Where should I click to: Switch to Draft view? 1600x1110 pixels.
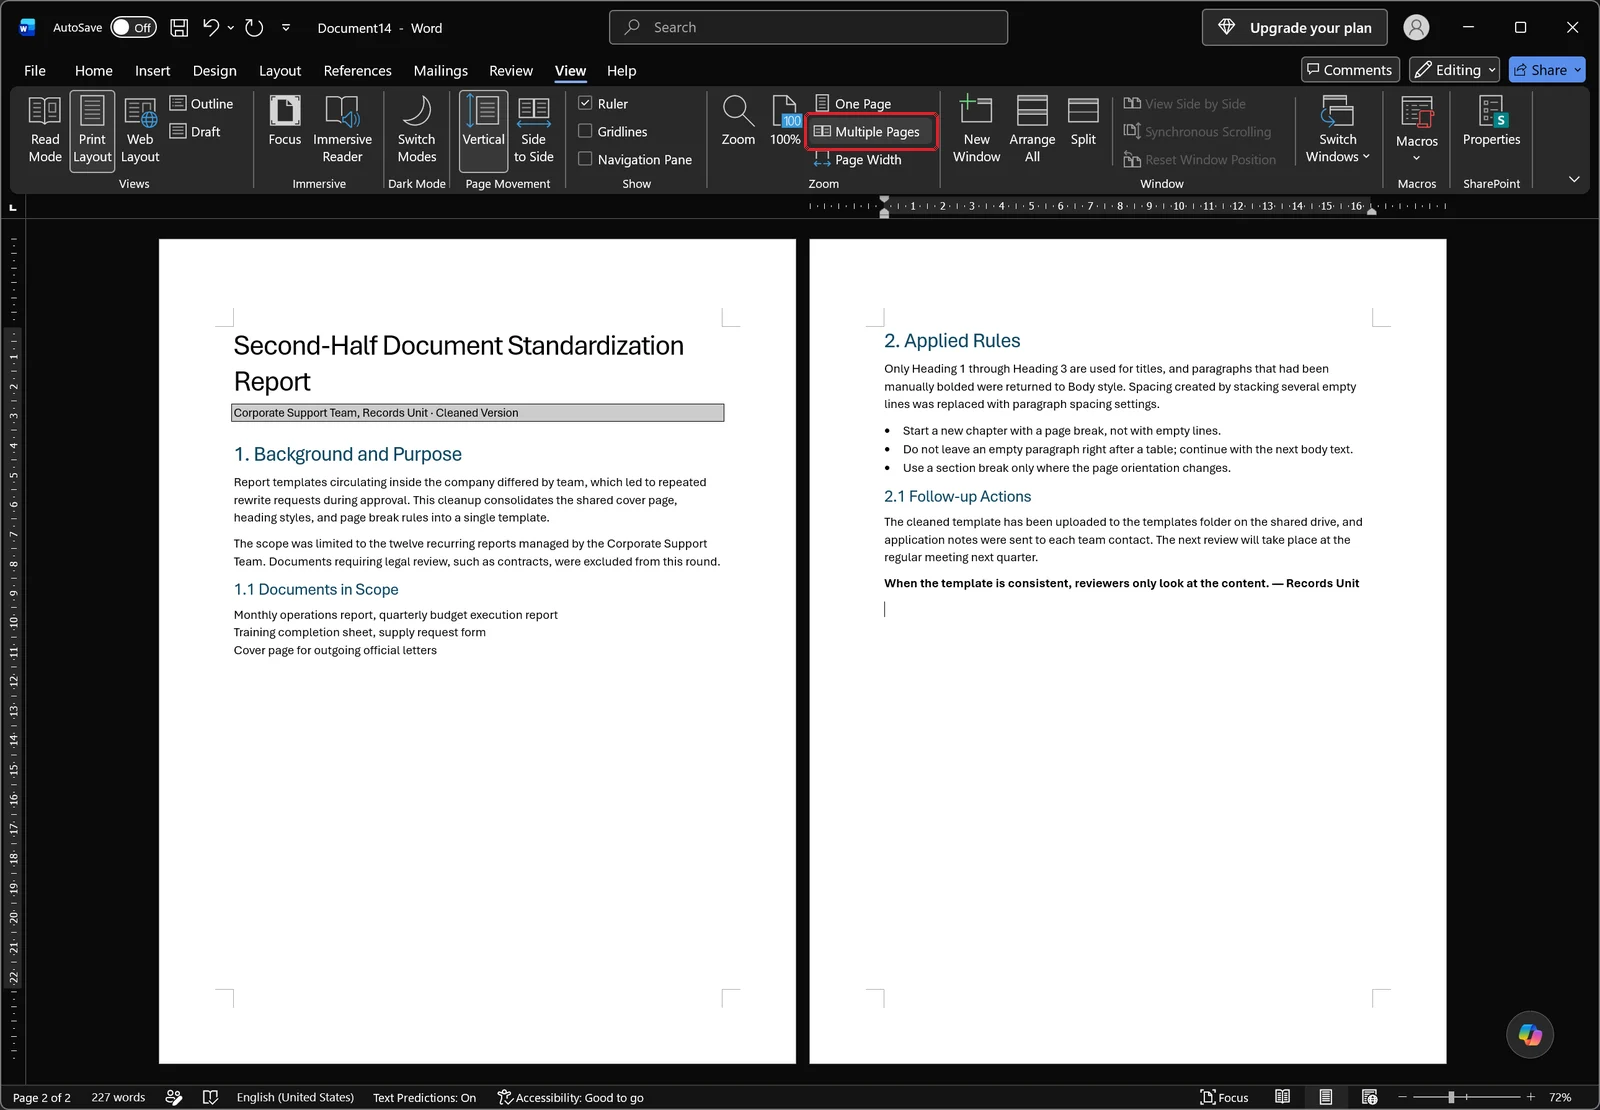[195, 132]
